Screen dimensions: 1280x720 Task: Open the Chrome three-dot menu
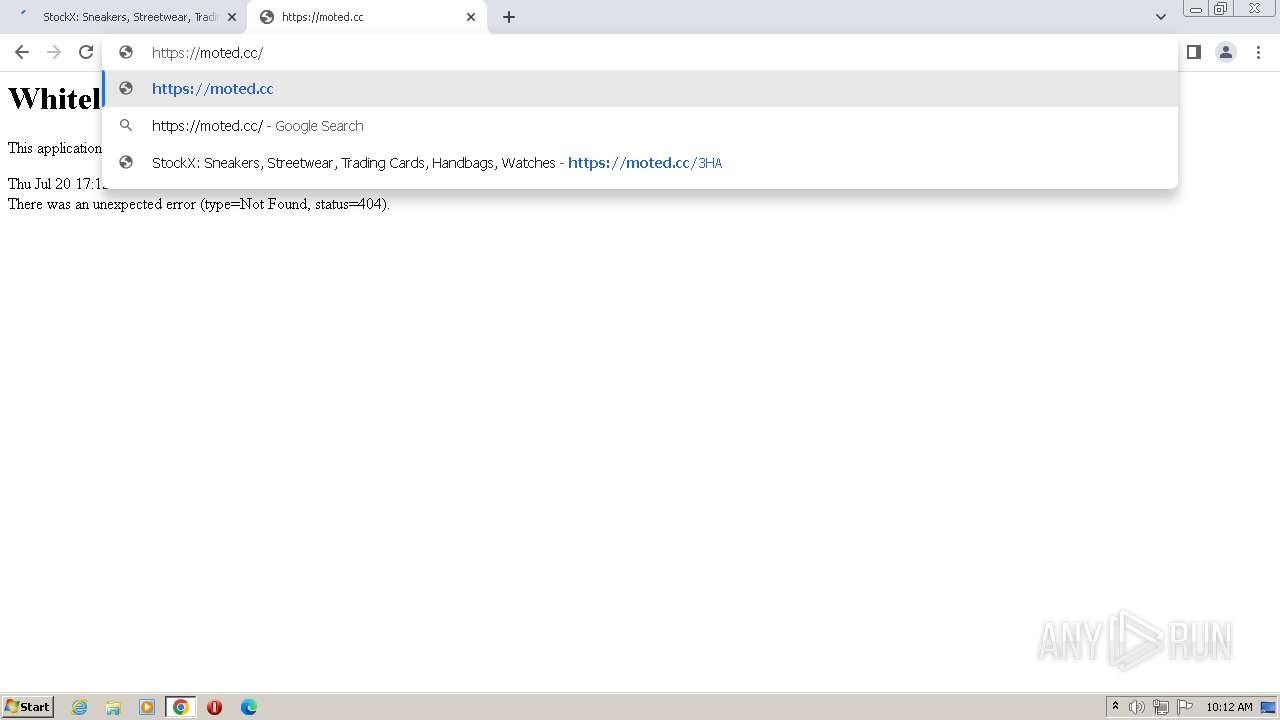coord(1258,52)
